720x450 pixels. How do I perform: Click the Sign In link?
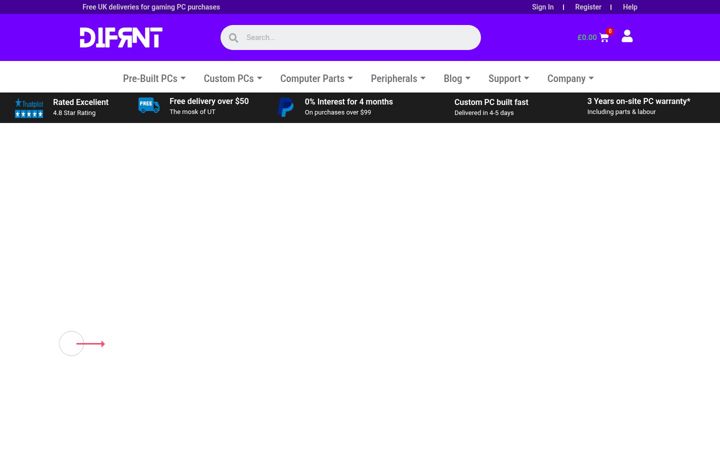pyautogui.click(x=543, y=7)
